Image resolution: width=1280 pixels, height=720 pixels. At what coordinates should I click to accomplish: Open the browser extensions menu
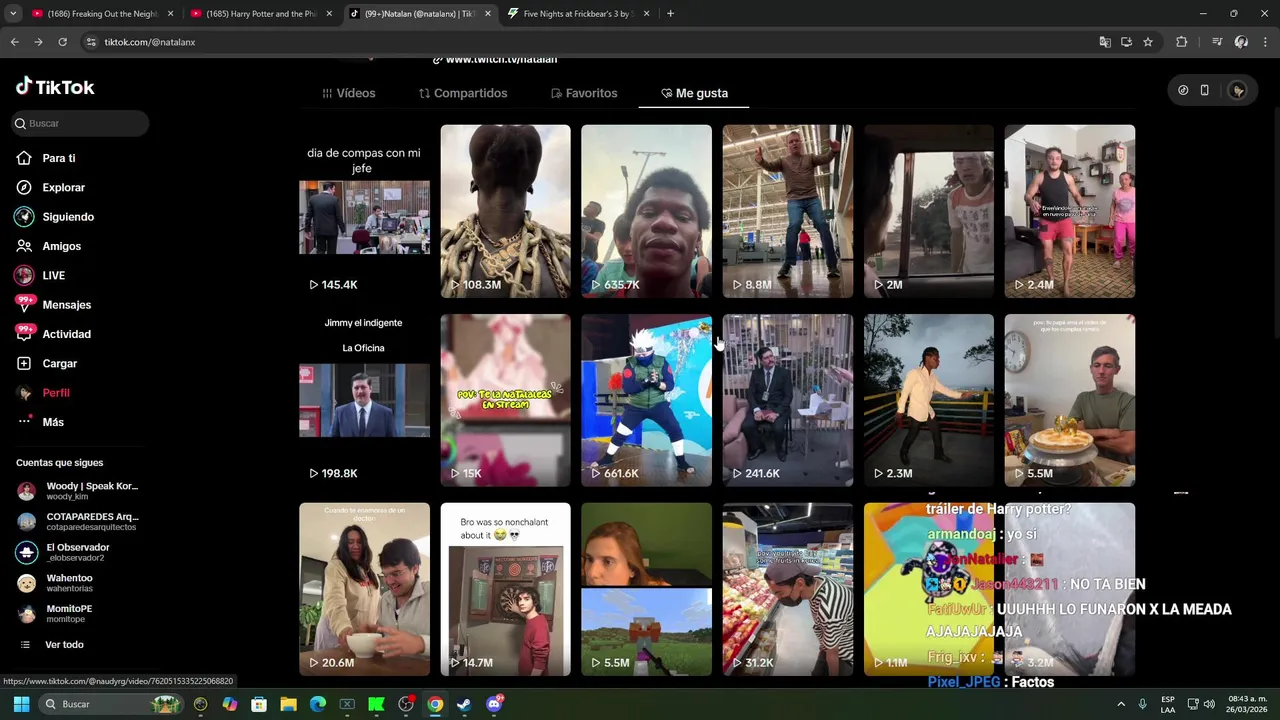click(x=1182, y=42)
